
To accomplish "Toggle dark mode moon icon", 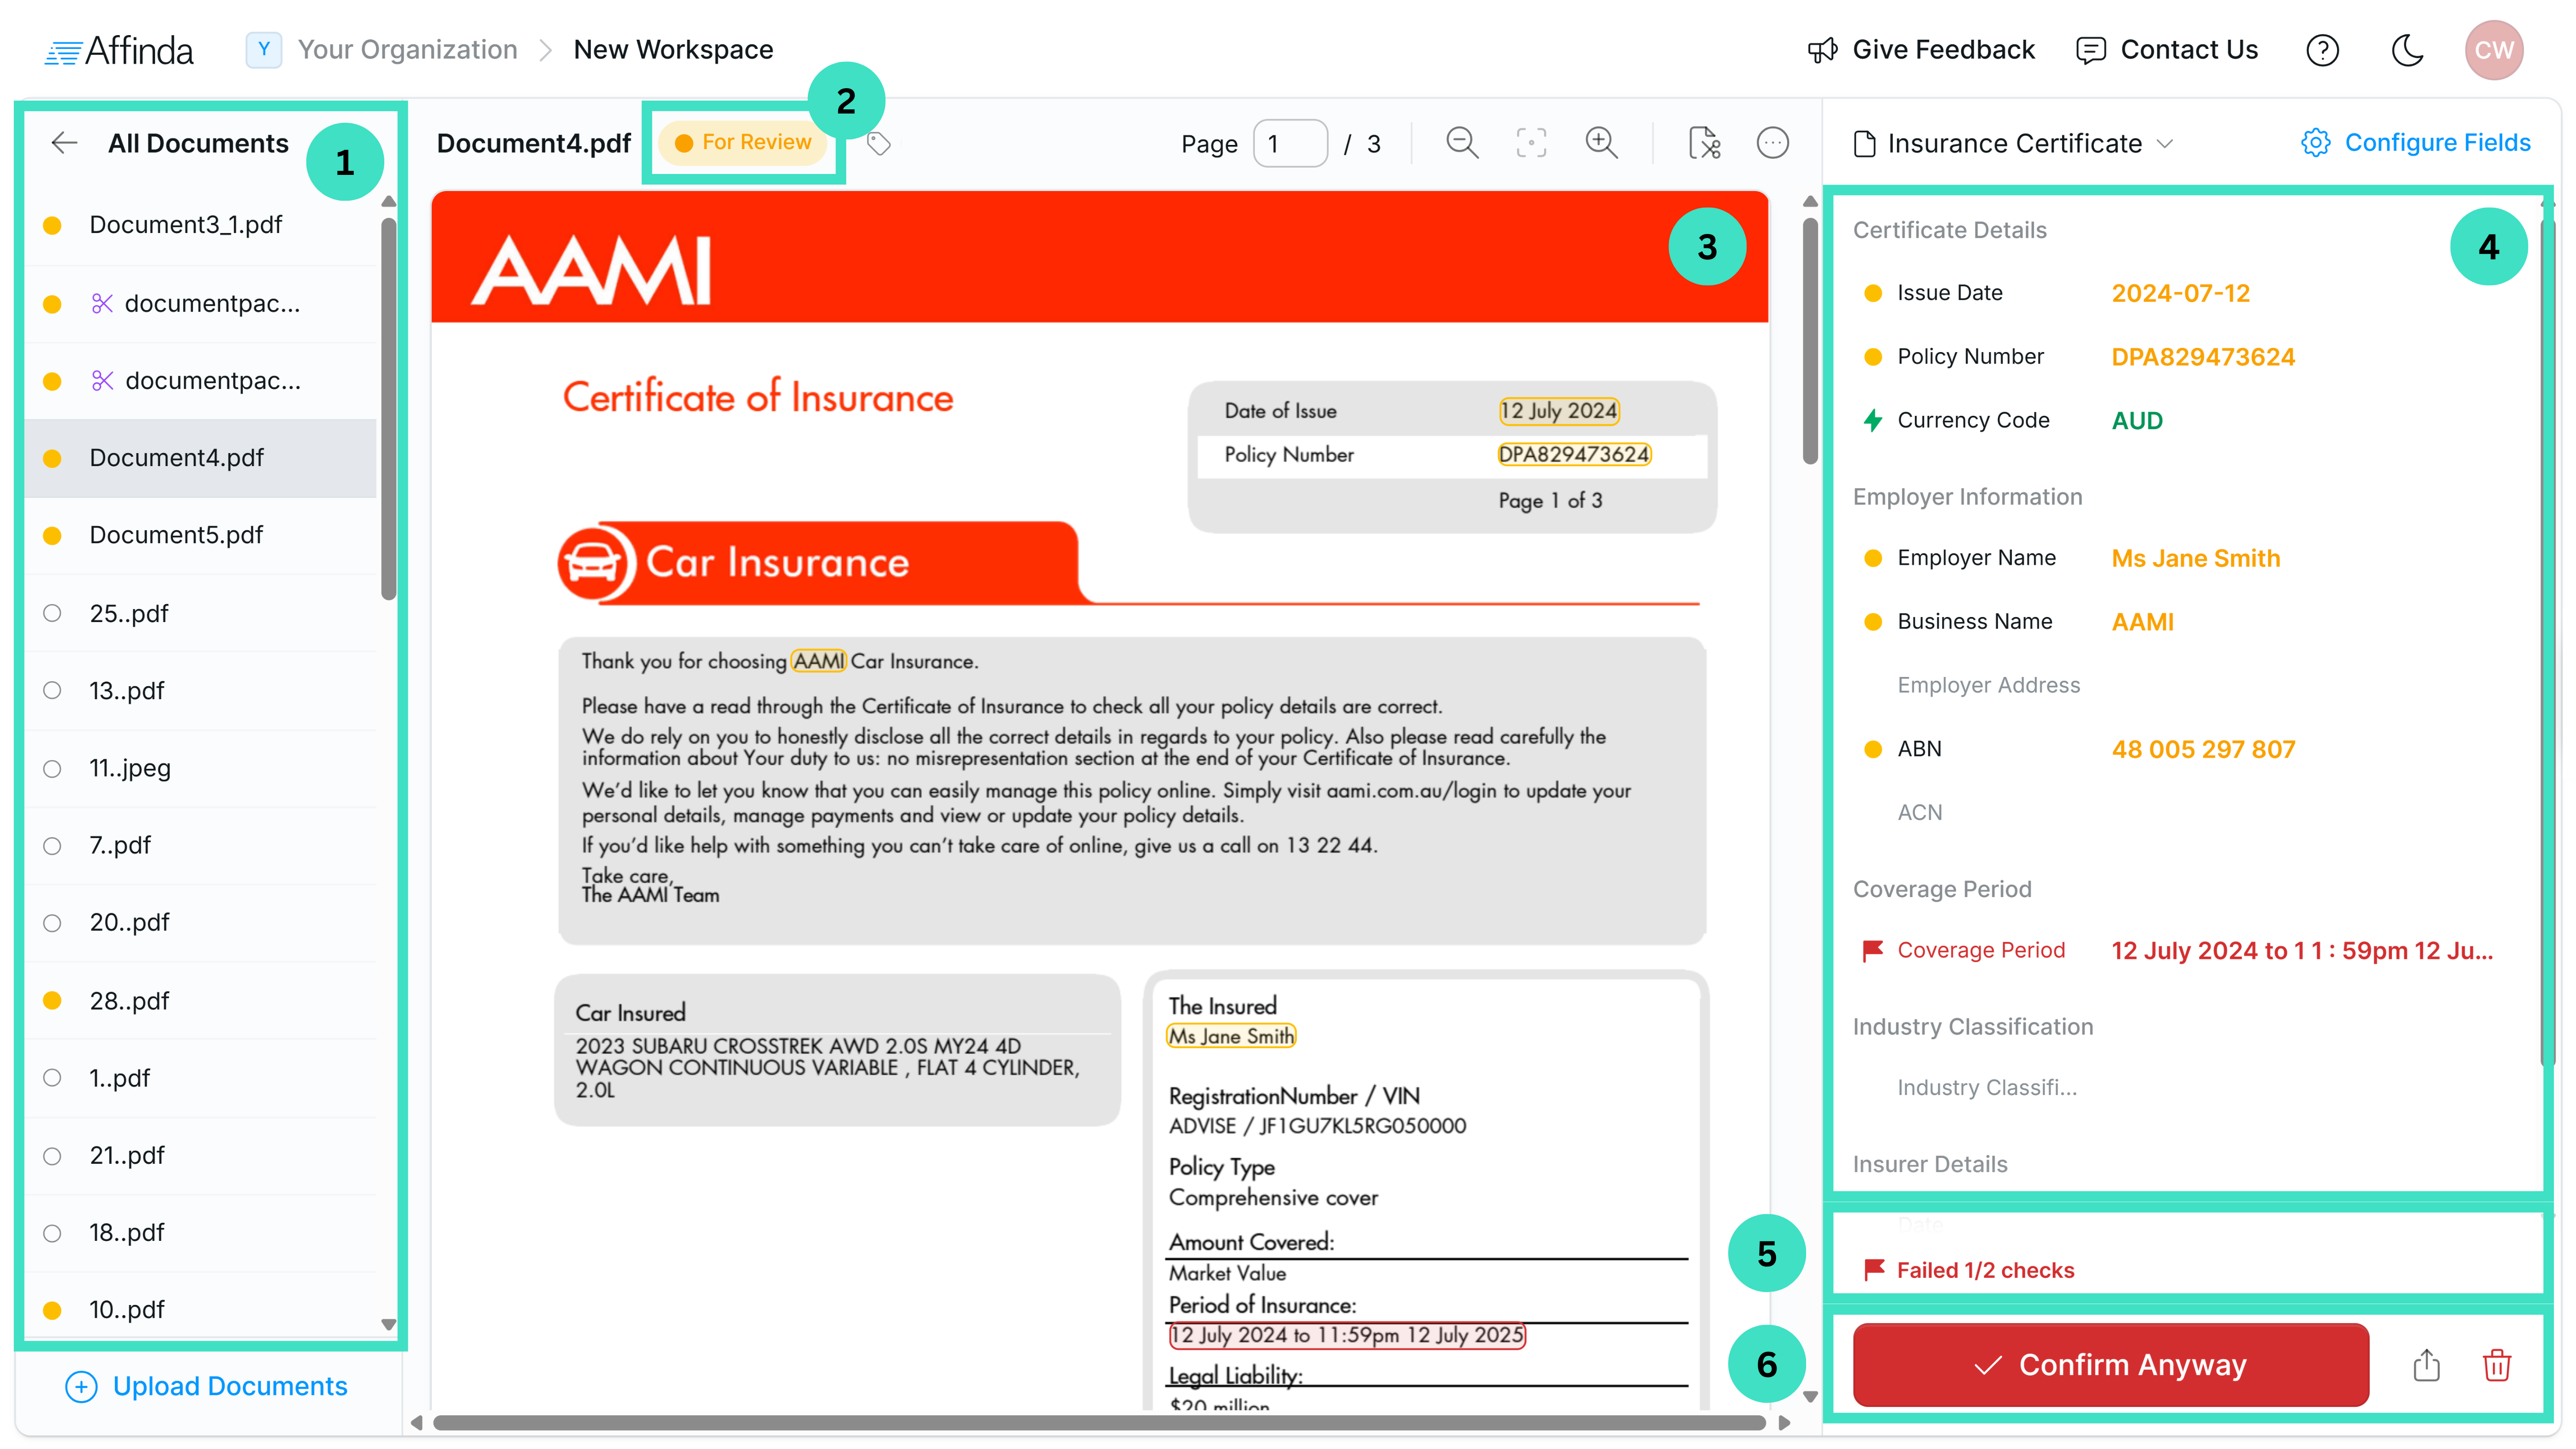I will pyautogui.click(x=2407, y=50).
